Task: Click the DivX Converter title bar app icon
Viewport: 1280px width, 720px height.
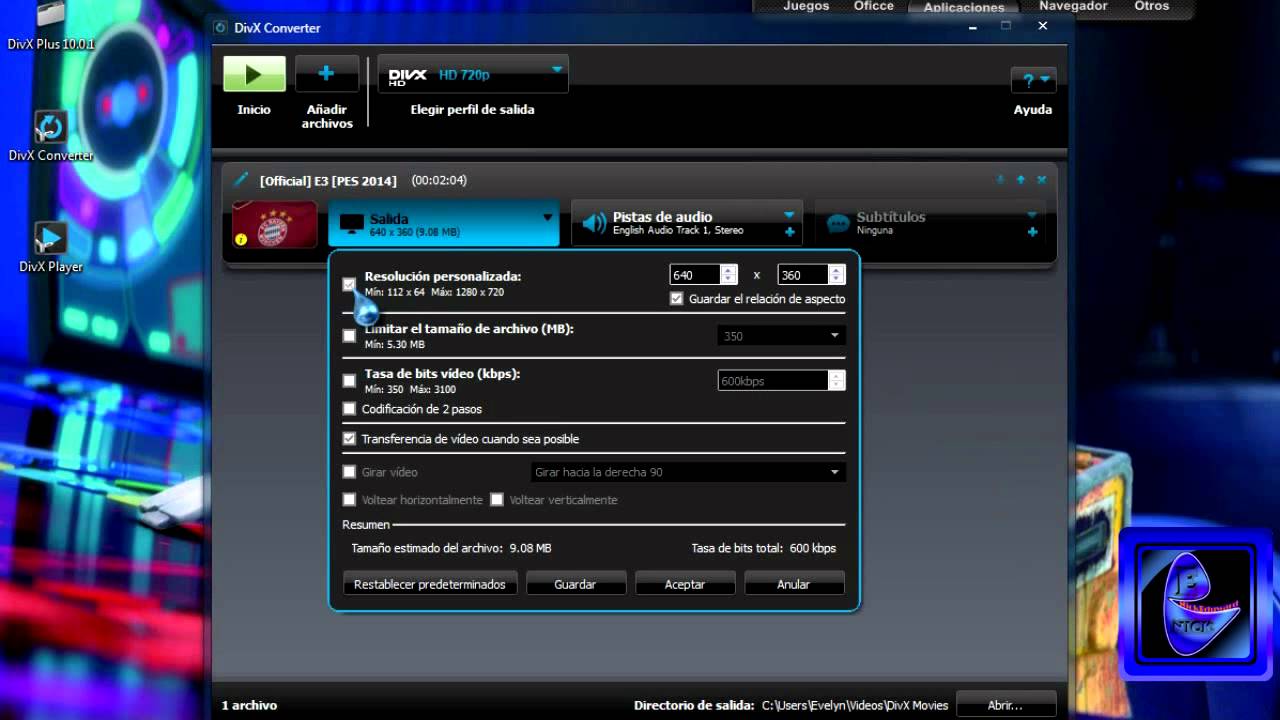Action: click(222, 27)
